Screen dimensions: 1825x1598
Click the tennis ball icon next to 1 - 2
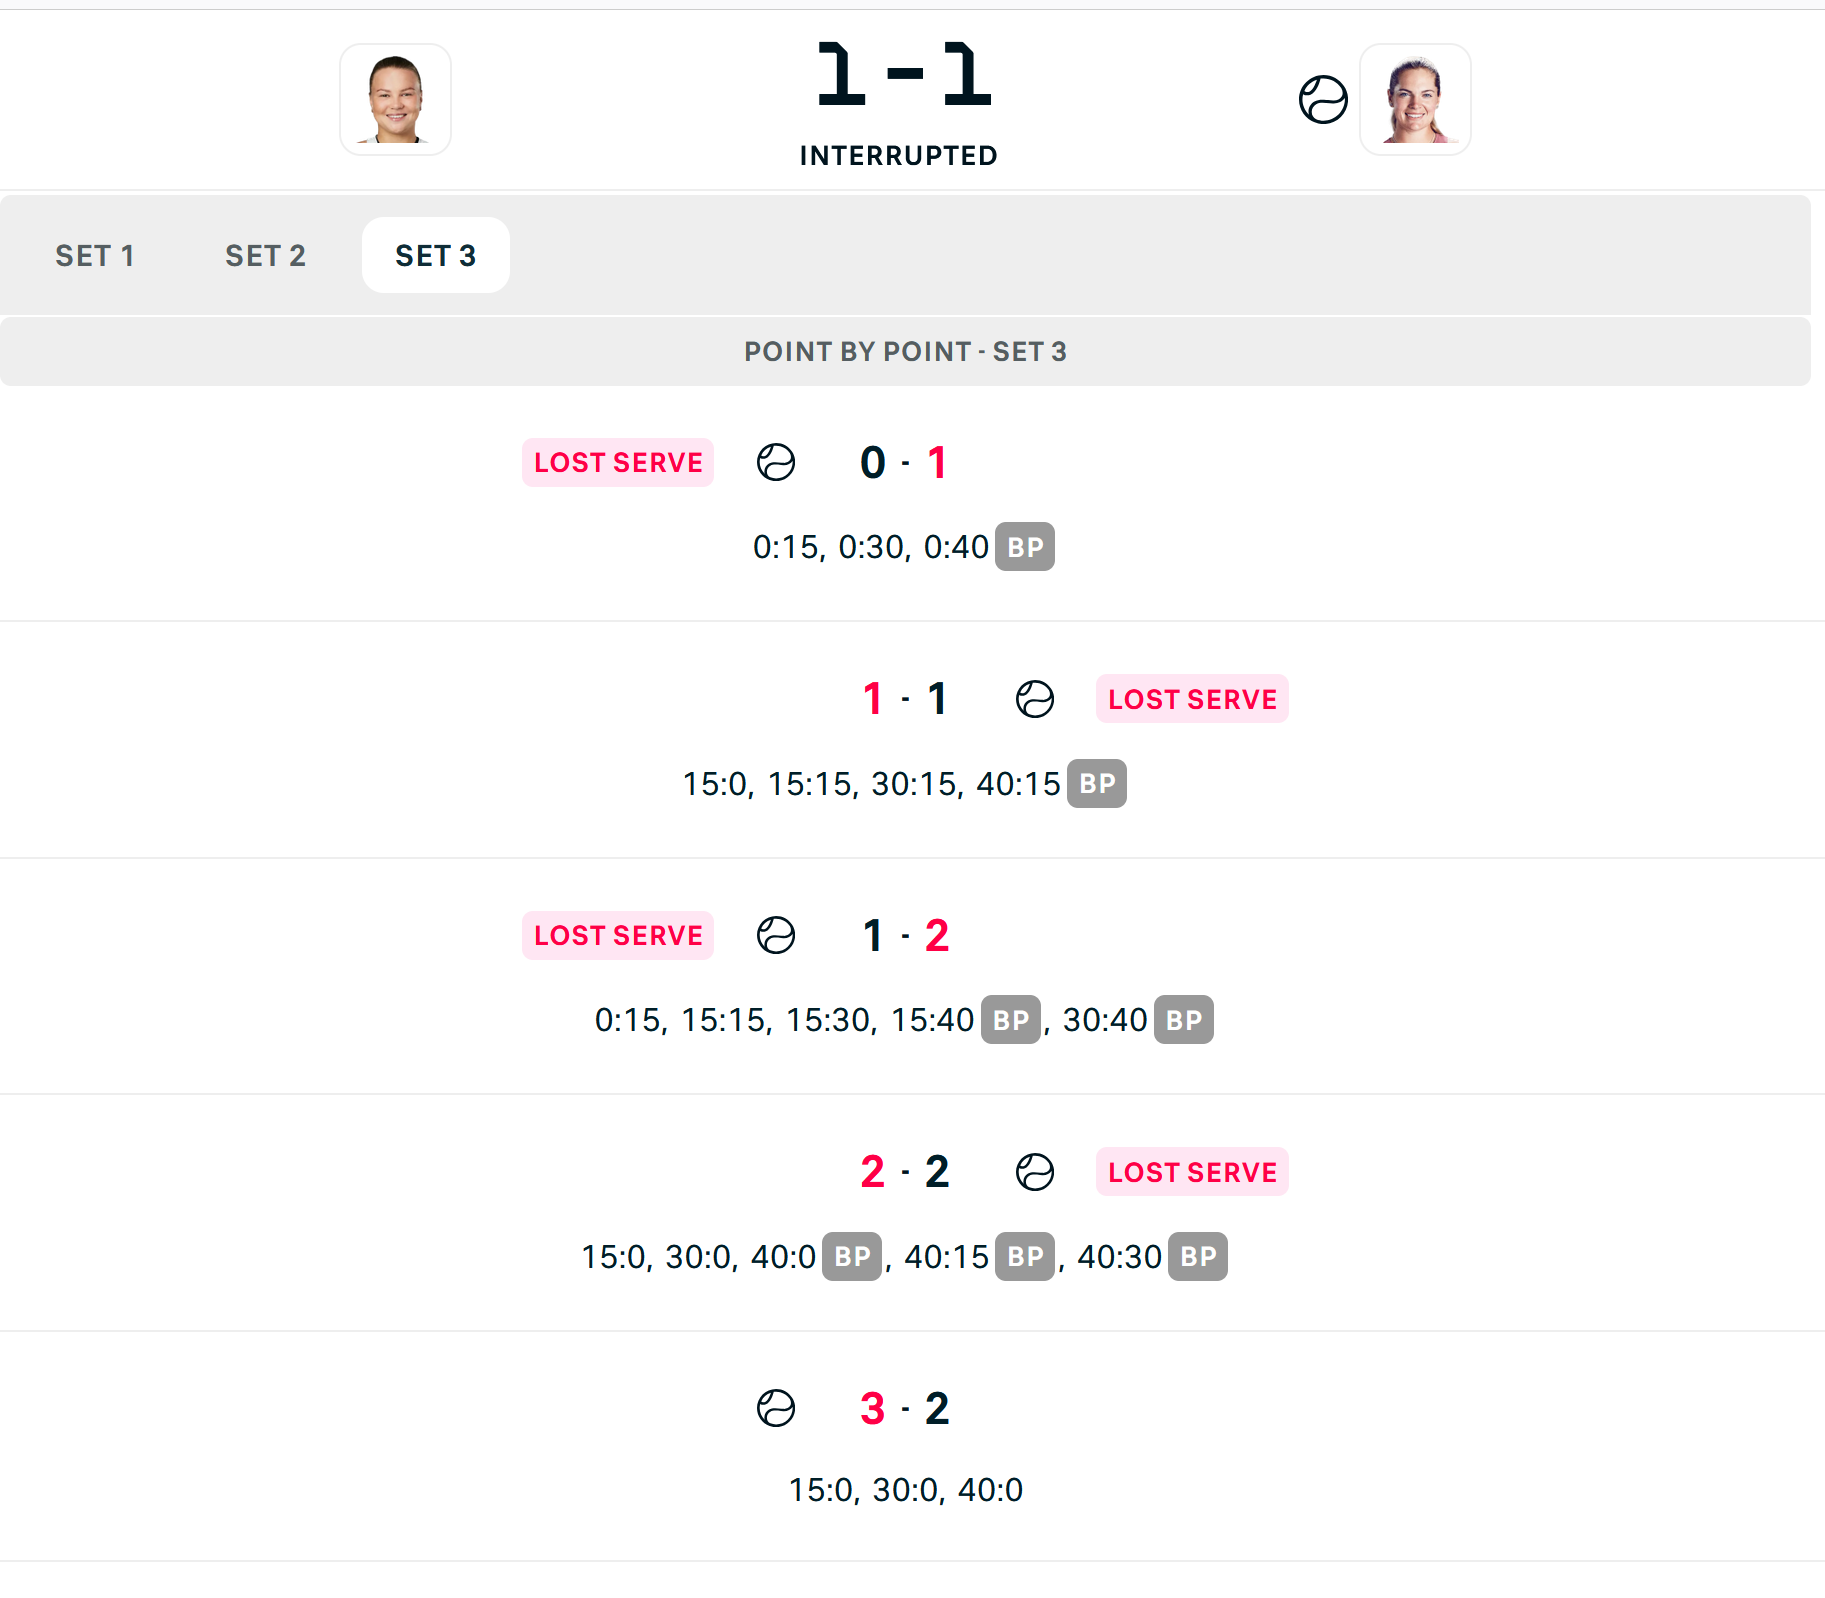click(x=776, y=935)
